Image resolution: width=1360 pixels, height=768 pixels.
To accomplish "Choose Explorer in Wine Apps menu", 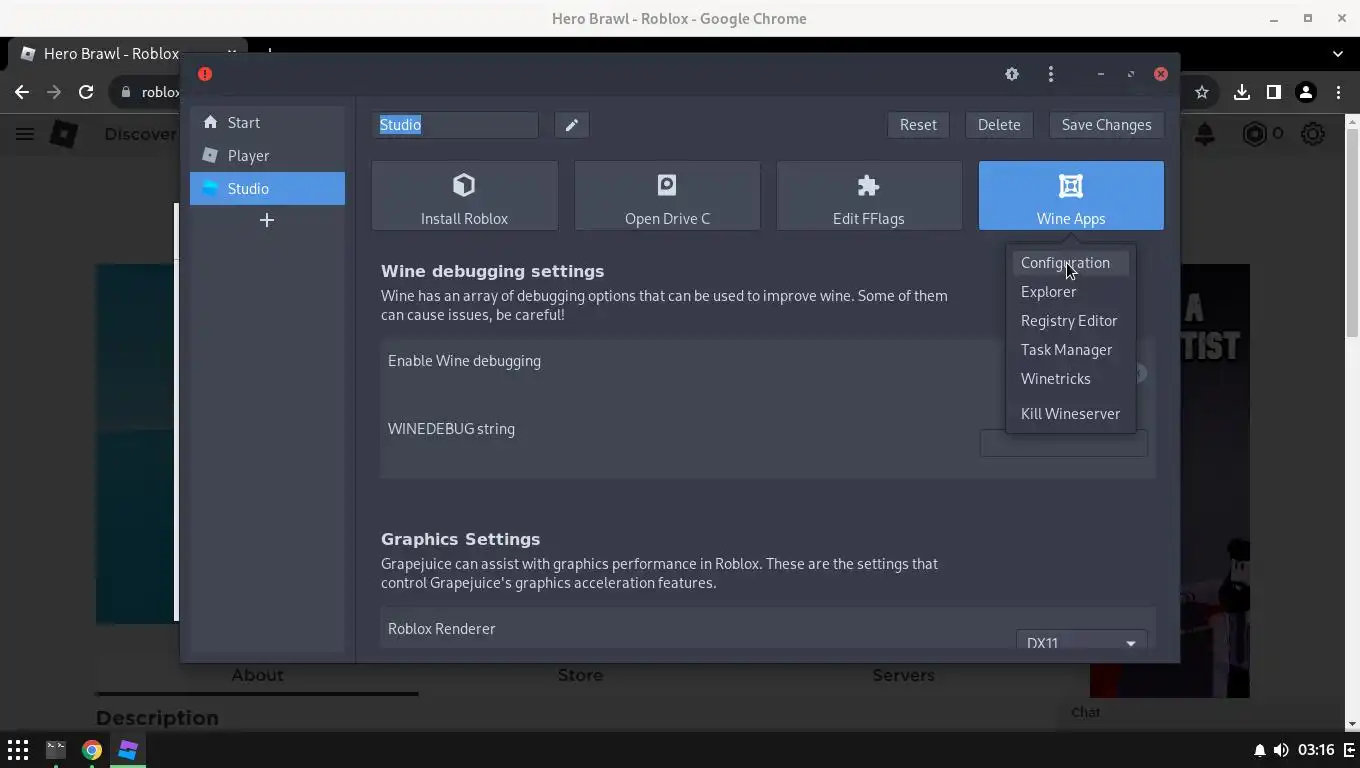I will (x=1070, y=292).
